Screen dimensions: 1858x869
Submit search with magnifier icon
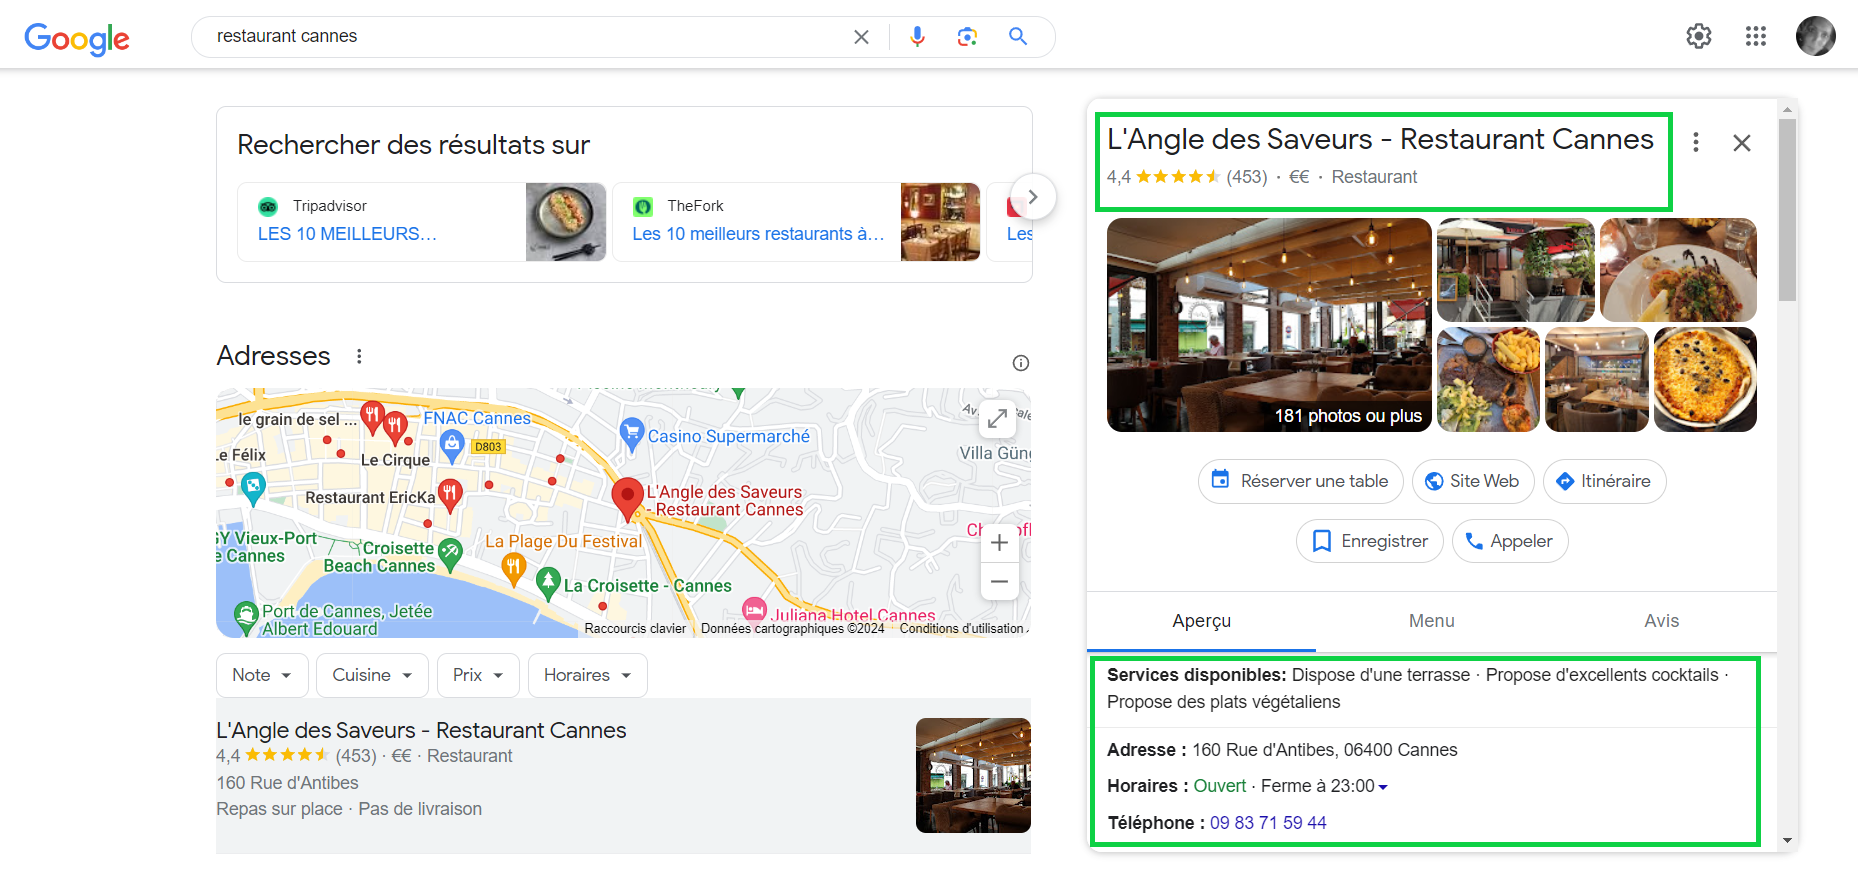pyautogui.click(x=1018, y=37)
